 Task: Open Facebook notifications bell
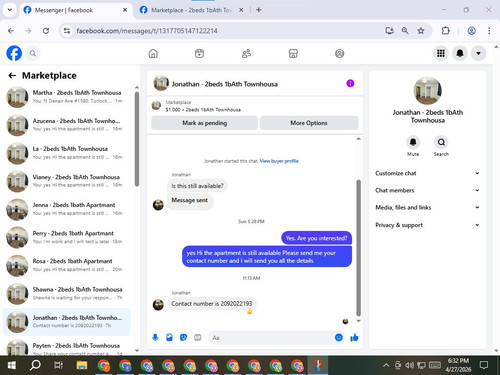[460, 53]
